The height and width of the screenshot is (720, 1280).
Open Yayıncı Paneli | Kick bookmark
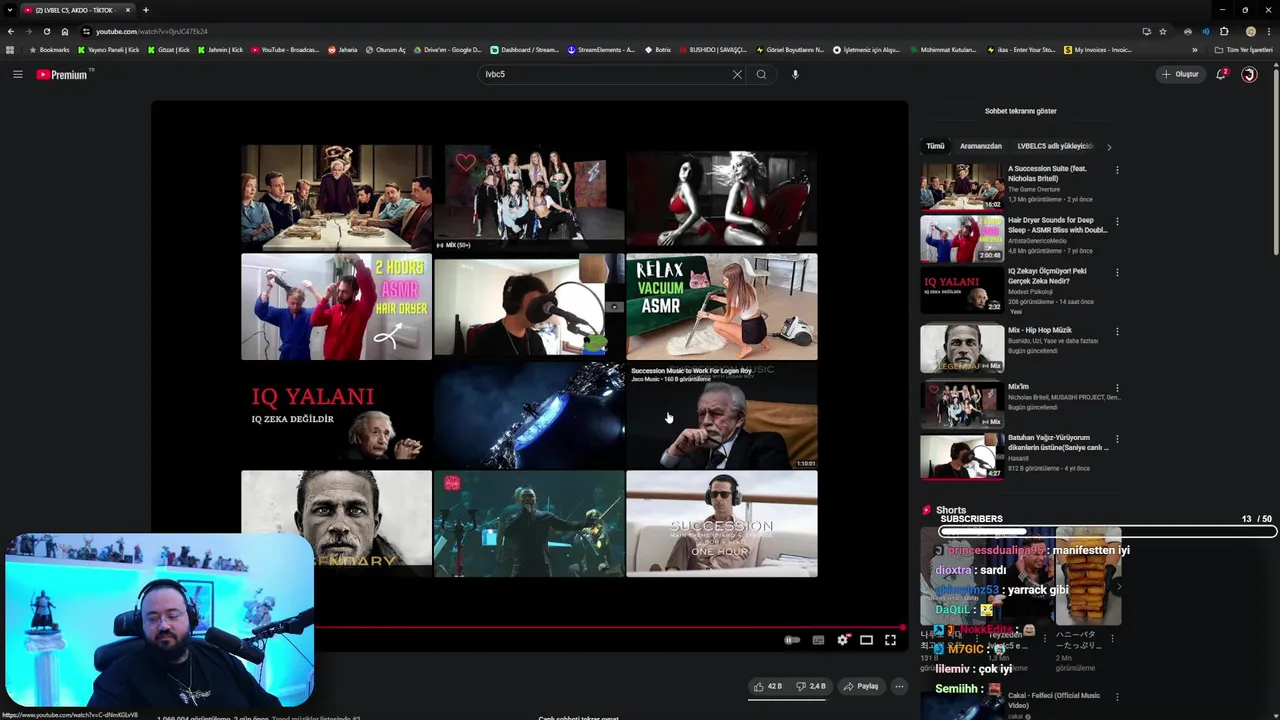pyautogui.click(x=108, y=49)
